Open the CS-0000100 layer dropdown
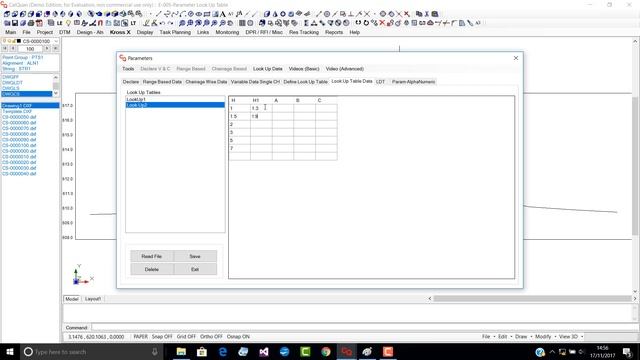The width and height of the screenshot is (640, 360). 56,41
